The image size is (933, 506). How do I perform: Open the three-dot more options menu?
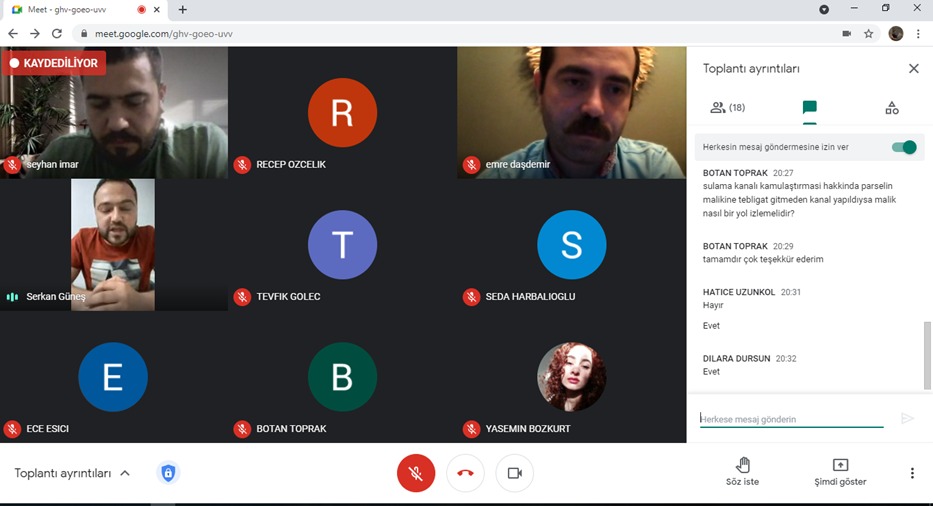point(912,473)
